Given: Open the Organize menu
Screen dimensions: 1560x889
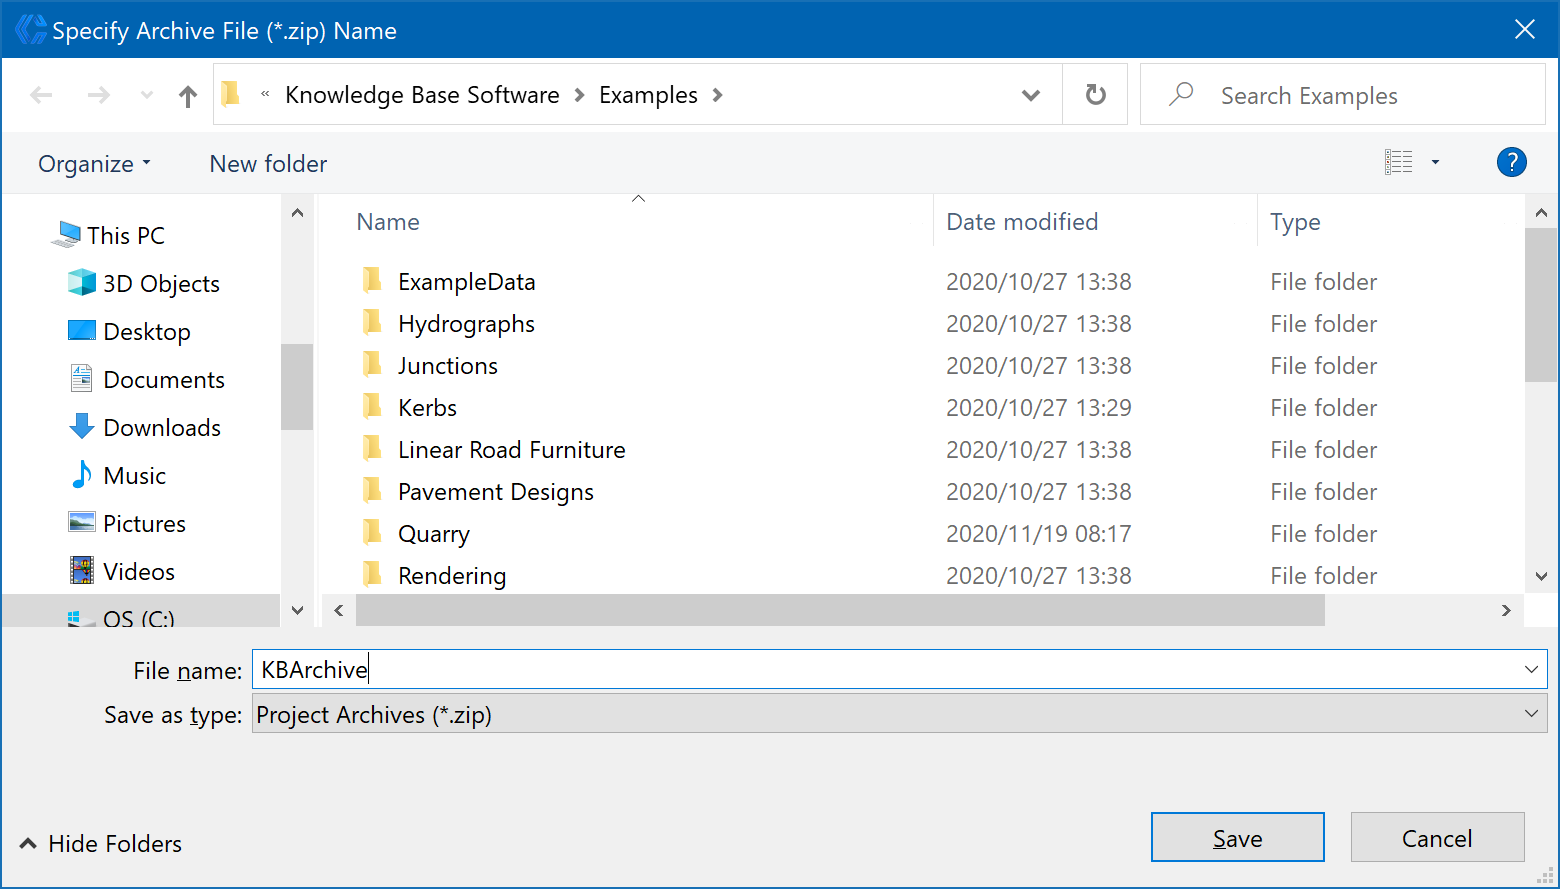Looking at the screenshot, I should [x=94, y=164].
